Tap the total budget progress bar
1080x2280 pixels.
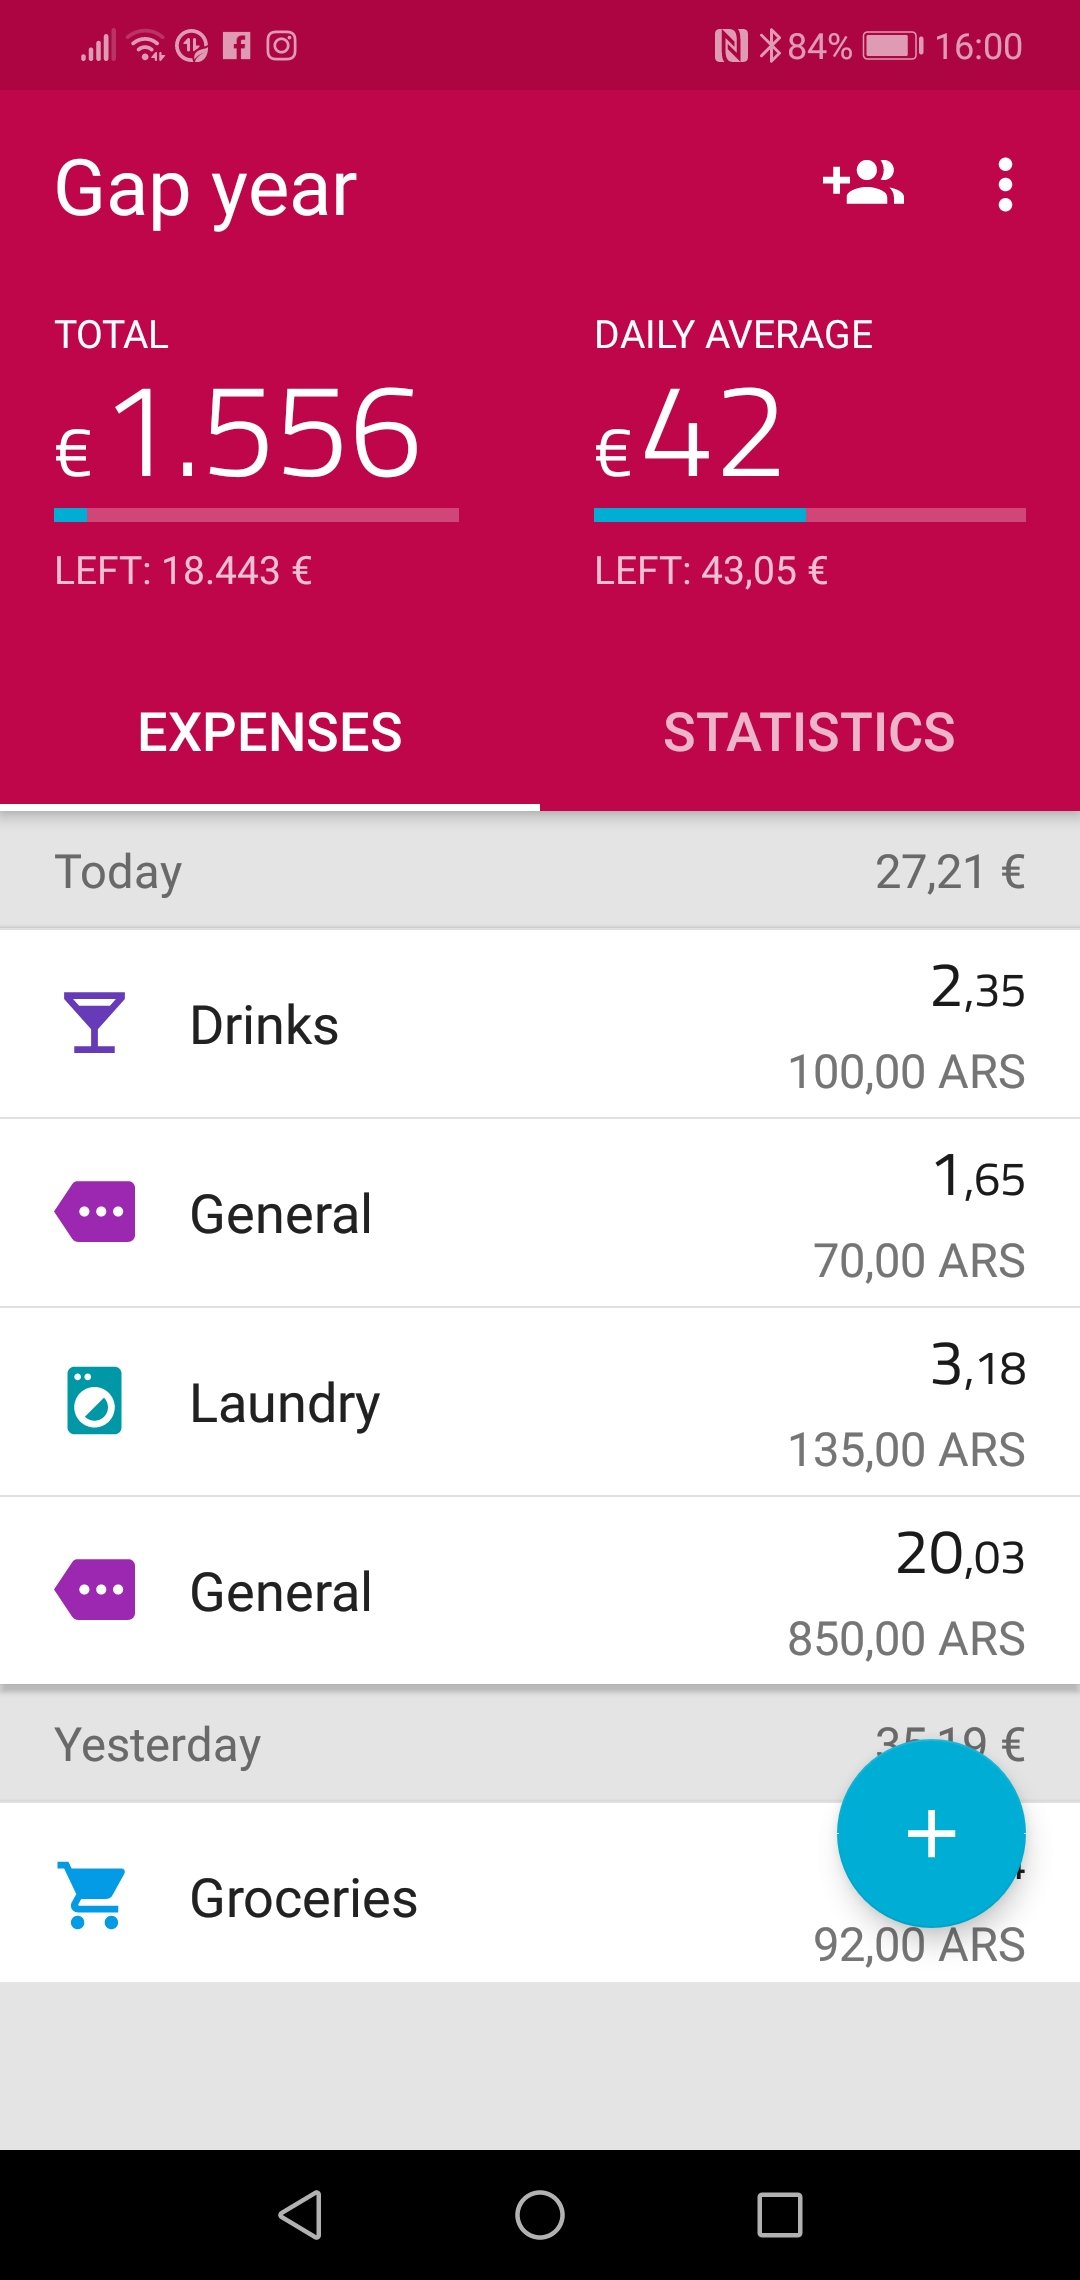256,515
